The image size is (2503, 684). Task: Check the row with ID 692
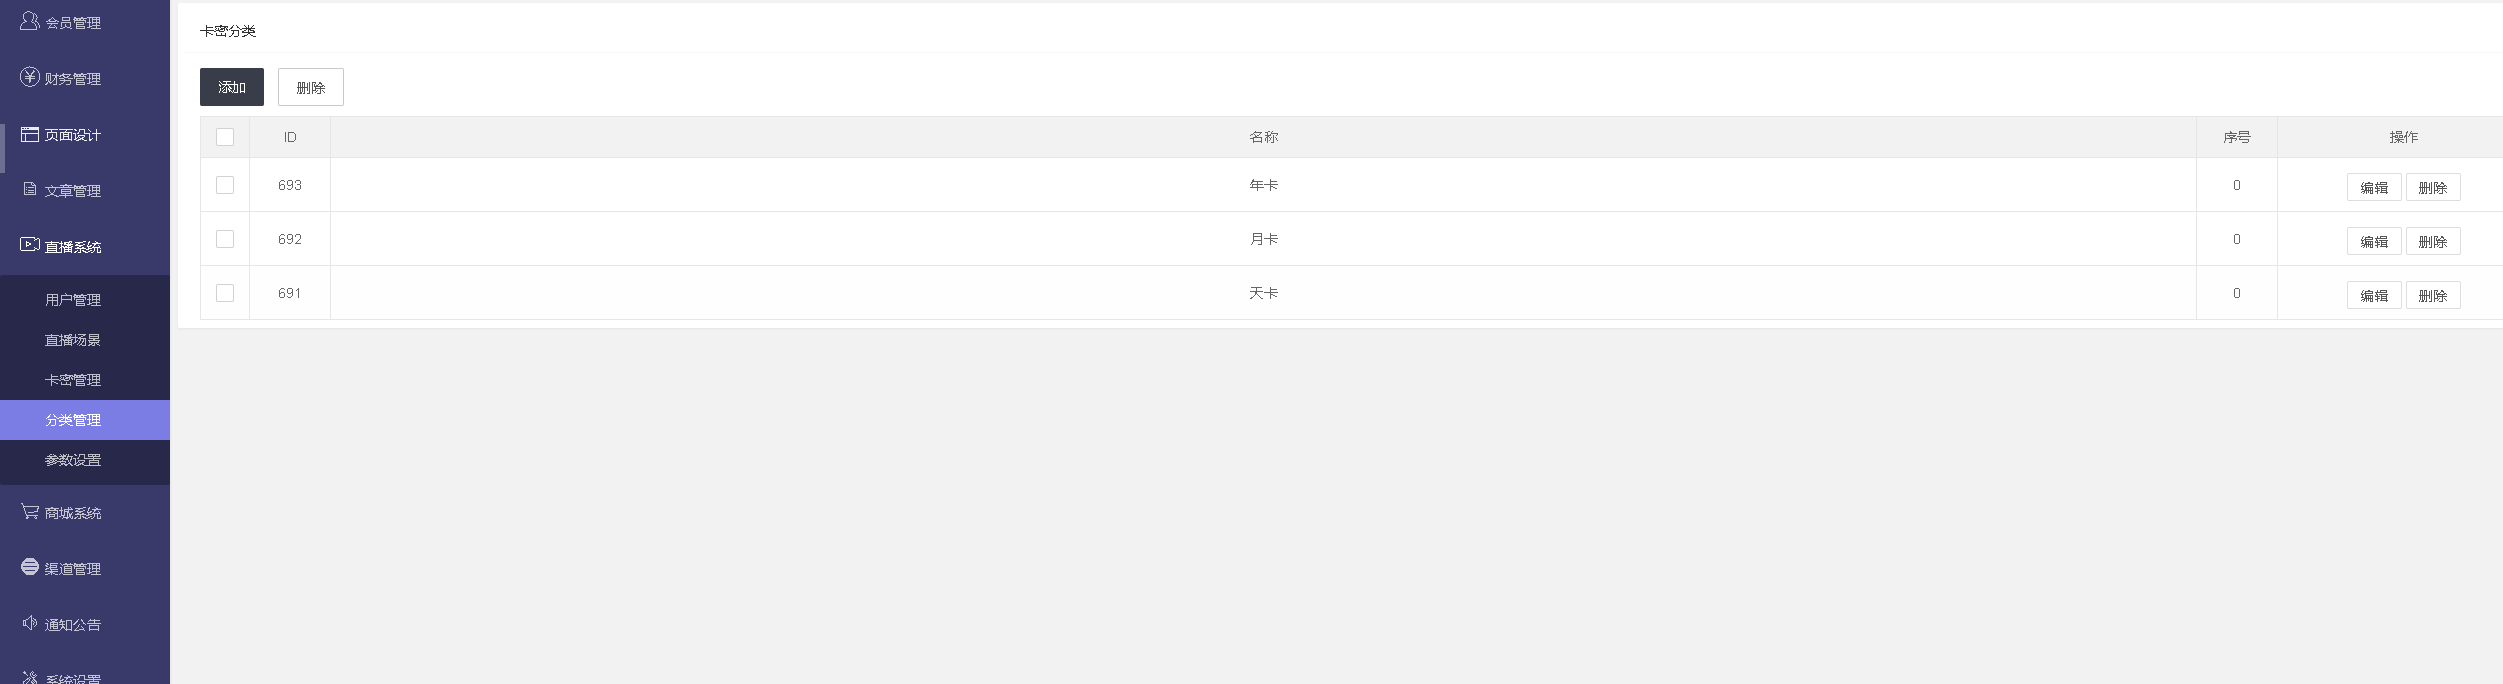pyautogui.click(x=225, y=239)
